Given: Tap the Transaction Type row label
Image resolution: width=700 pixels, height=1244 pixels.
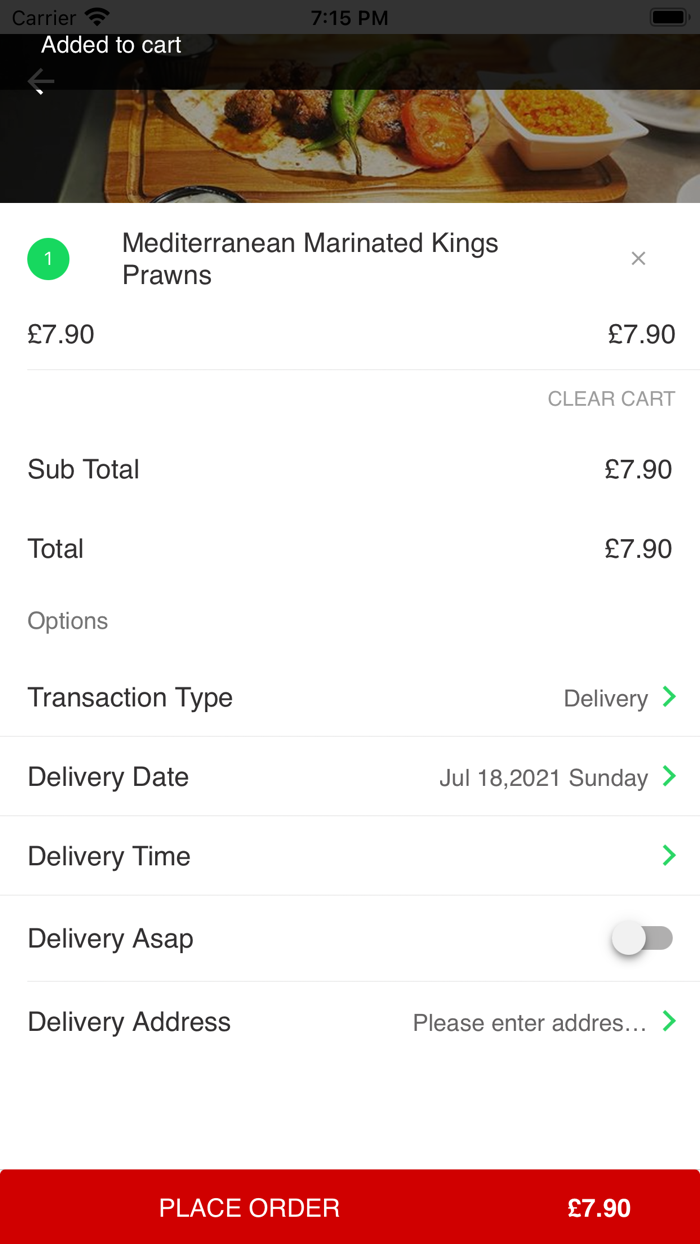Looking at the screenshot, I should click(130, 698).
